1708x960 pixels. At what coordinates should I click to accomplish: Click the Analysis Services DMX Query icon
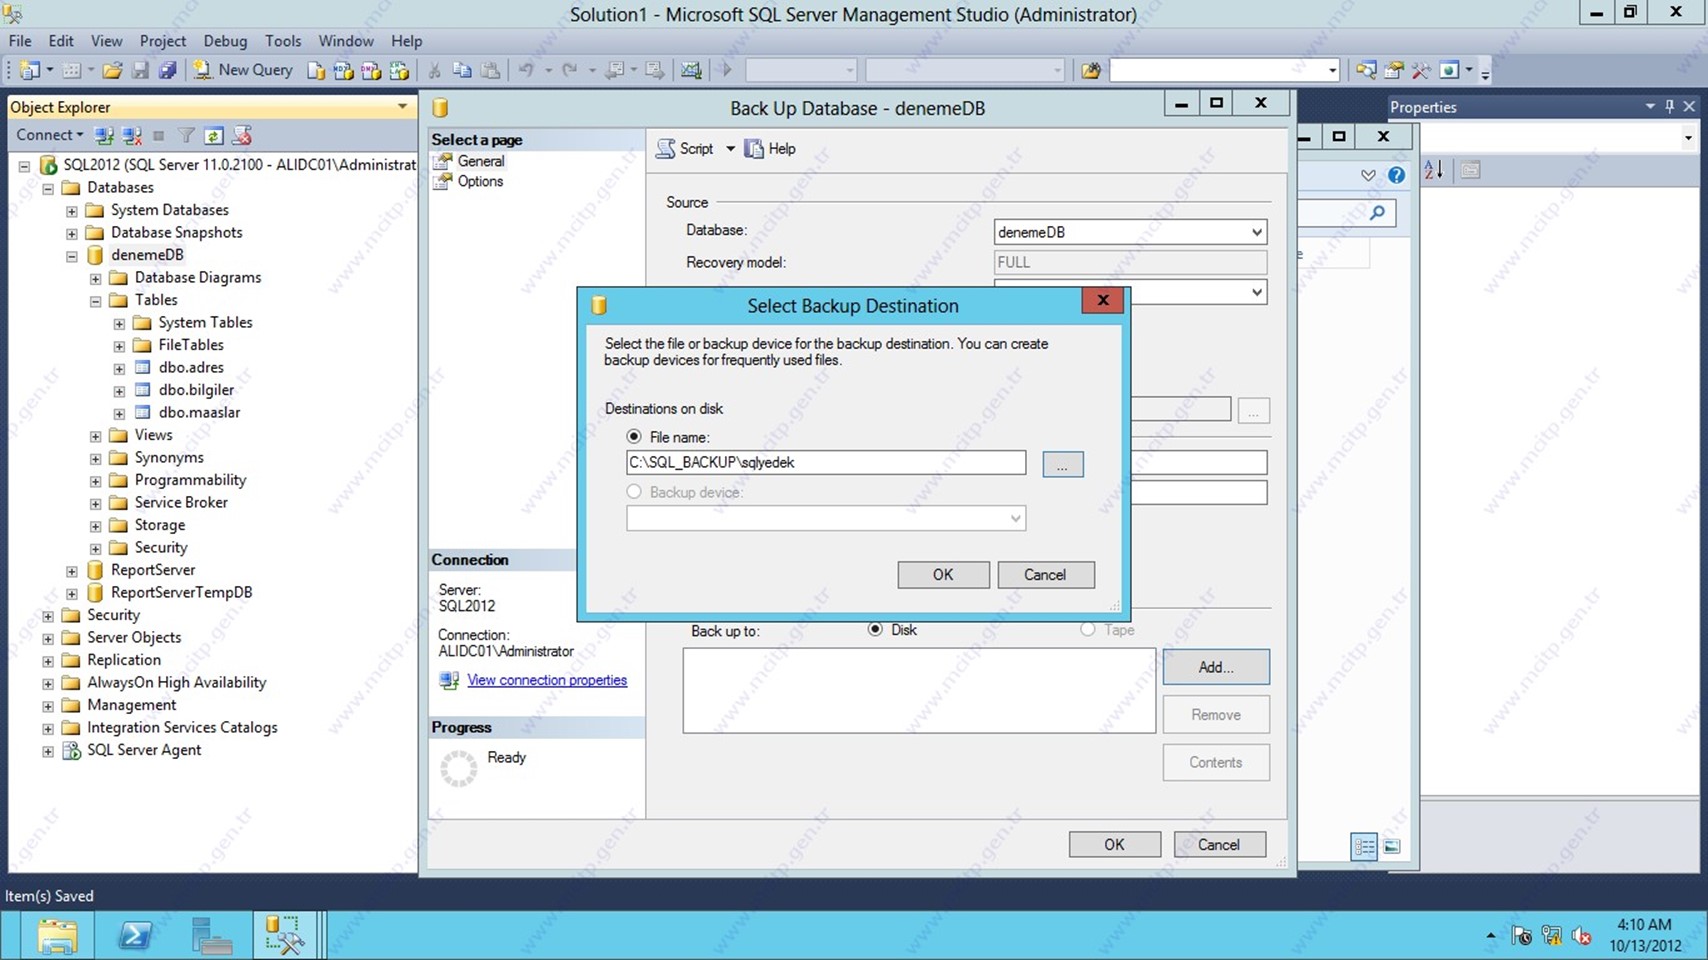tap(371, 70)
